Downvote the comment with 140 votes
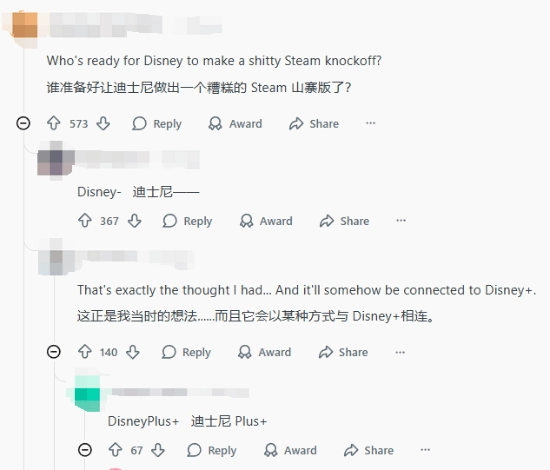The width and height of the screenshot is (550, 470). pos(133,352)
